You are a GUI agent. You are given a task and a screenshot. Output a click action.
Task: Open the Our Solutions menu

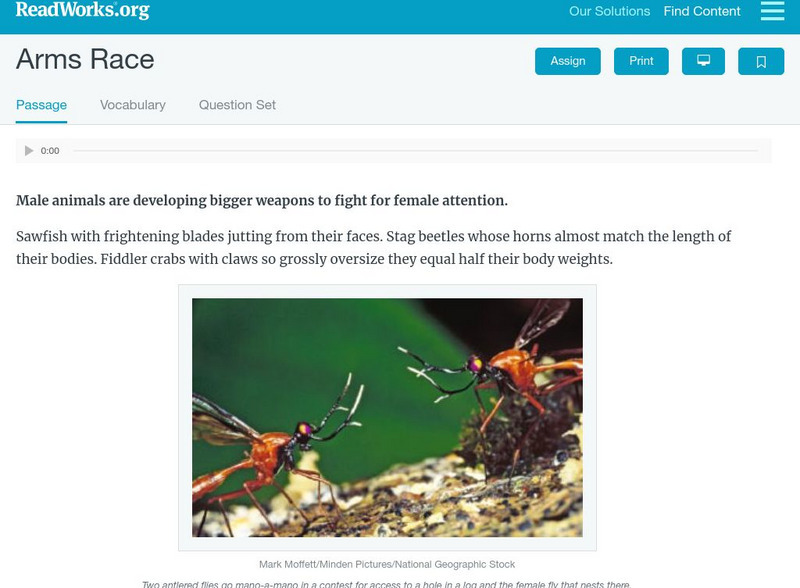coord(609,11)
